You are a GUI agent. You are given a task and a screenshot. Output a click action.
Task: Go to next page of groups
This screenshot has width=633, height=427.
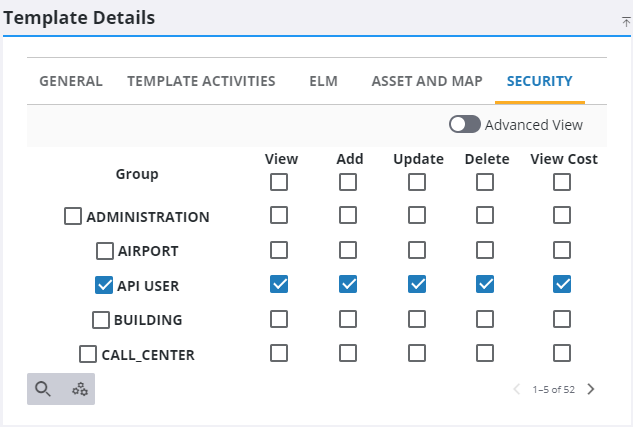coord(591,389)
